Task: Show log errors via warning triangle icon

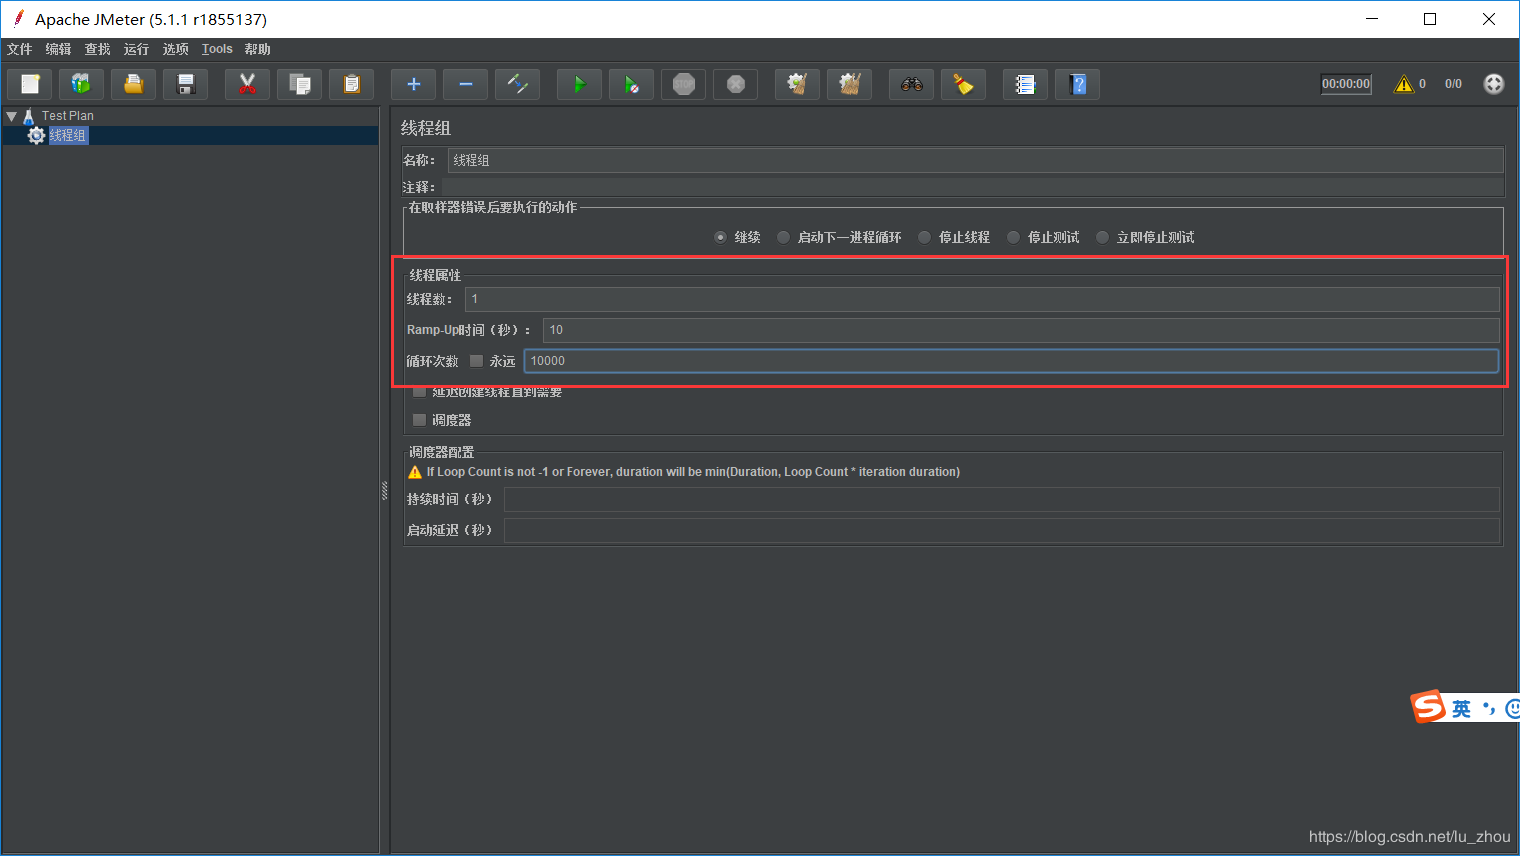Action: (1404, 84)
